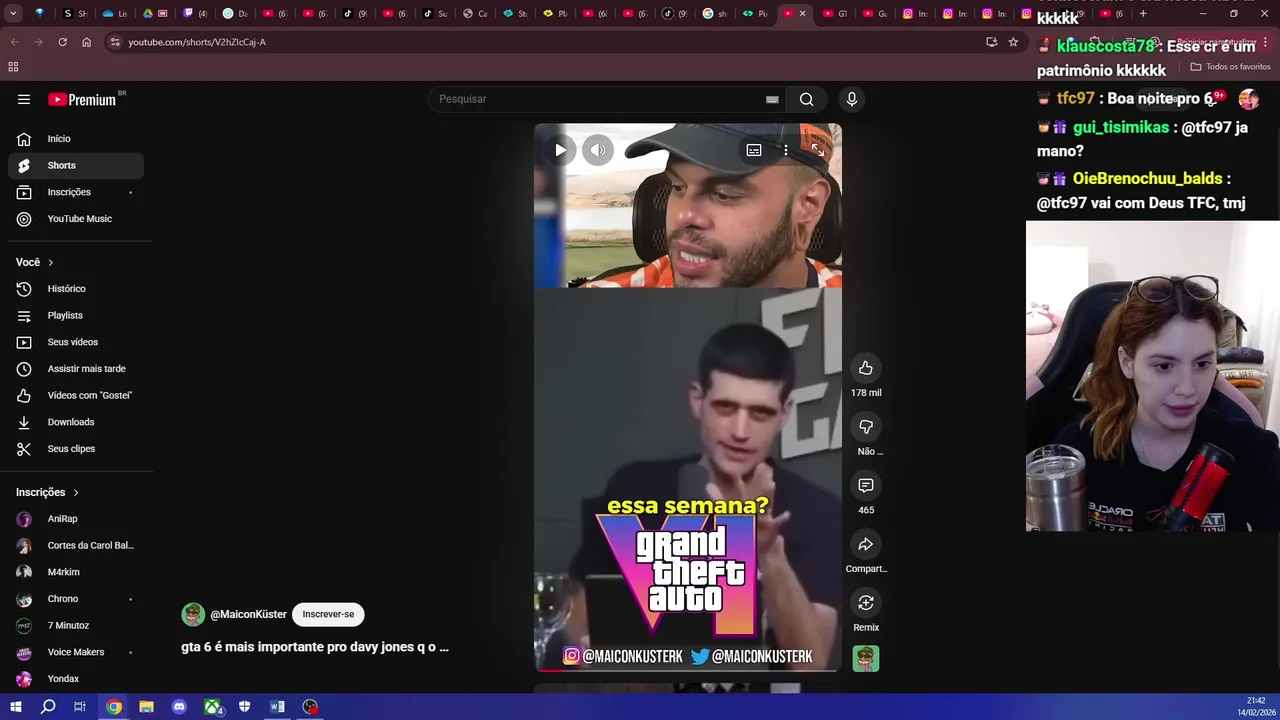The width and height of the screenshot is (1280, 720).
Task: Click the search magnifier button
Action: coord(806,99)
